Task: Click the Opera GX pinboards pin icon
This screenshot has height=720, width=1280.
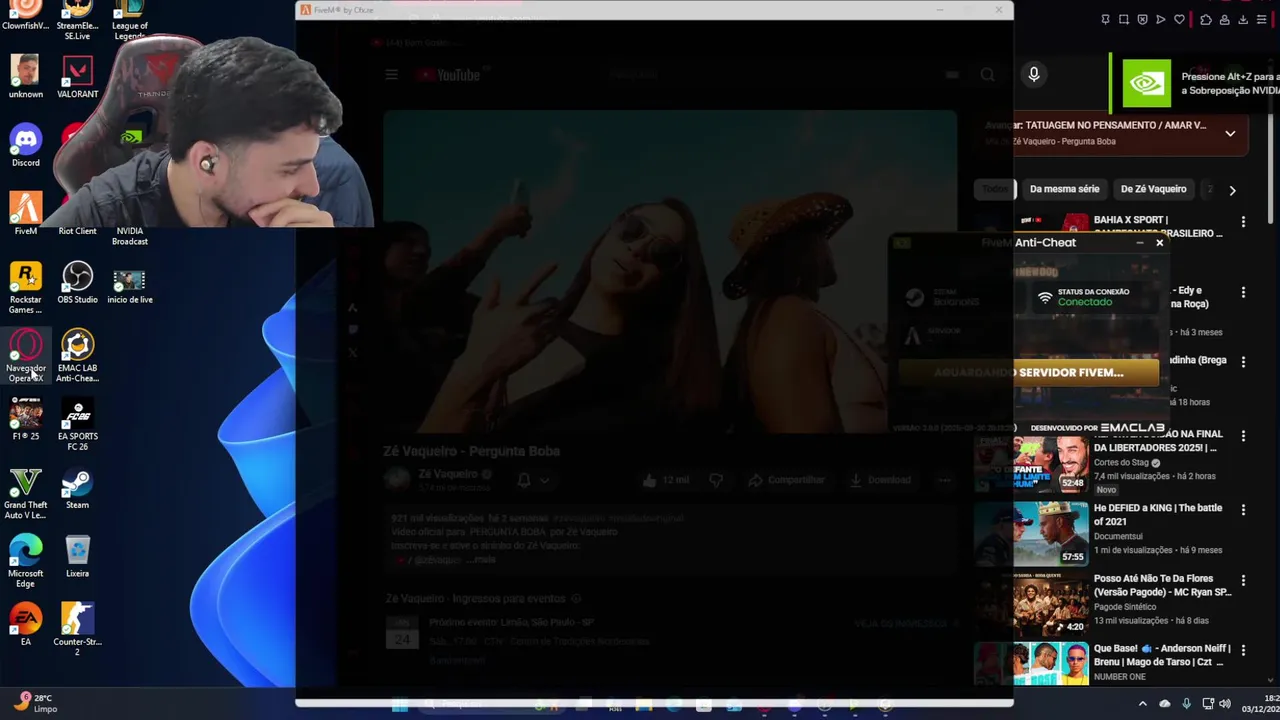Action: point(1105,19)
